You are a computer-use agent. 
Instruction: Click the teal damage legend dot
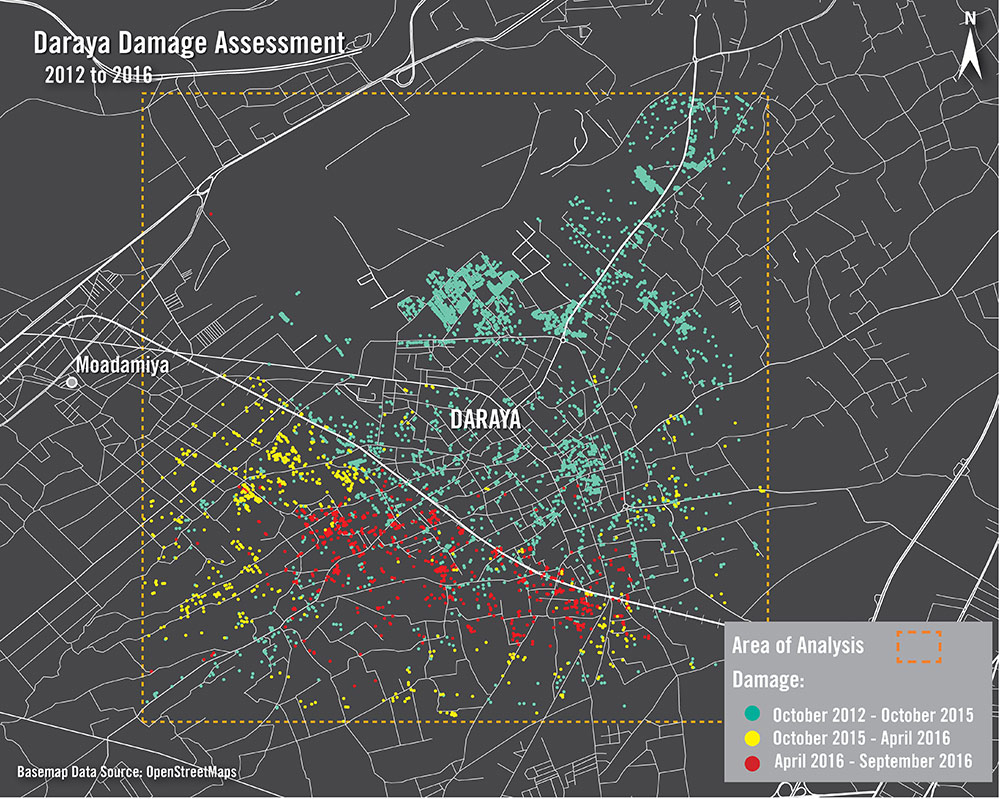point(753,714)
